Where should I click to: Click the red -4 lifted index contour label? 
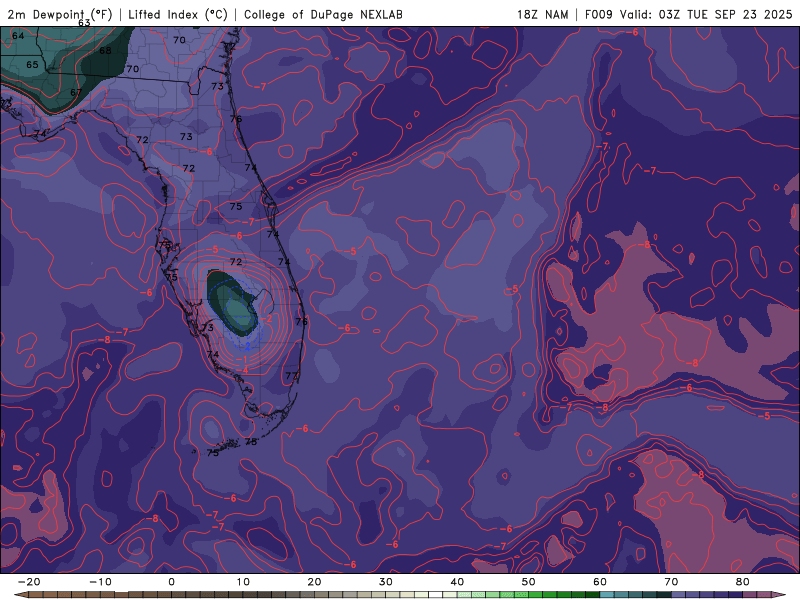[x=243, y=370]
